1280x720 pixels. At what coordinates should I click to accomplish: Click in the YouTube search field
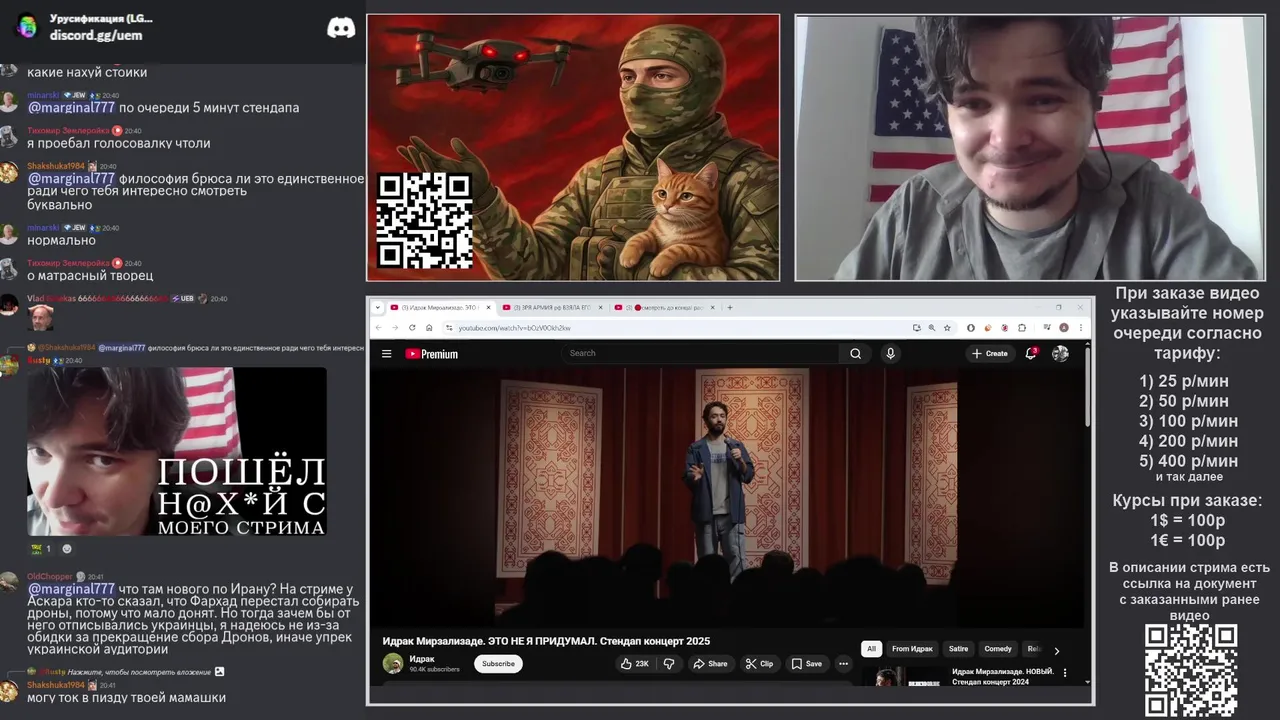[x=700, y=353]
